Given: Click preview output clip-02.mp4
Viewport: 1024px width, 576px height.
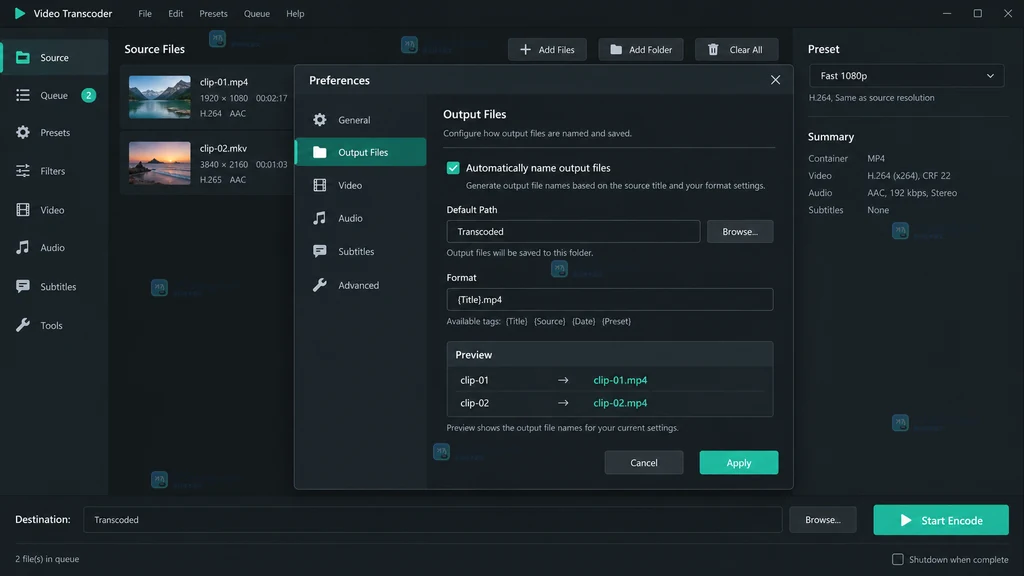Looking at the screenshot, I should coord(620,403).
